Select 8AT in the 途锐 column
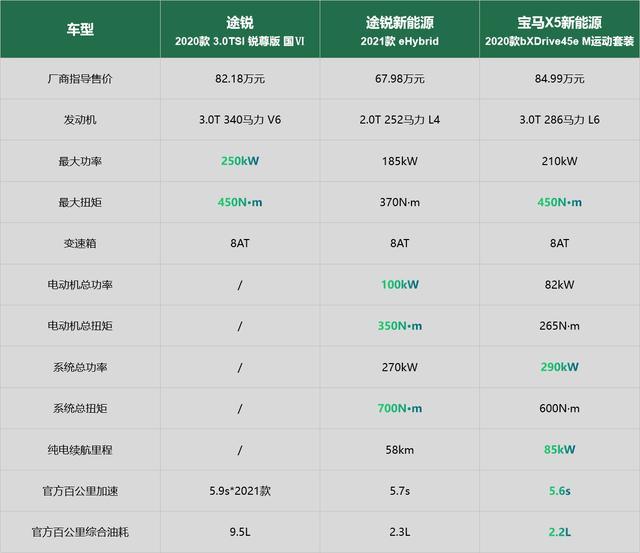This screenshot has width=640, height=553. click(240, 243)
